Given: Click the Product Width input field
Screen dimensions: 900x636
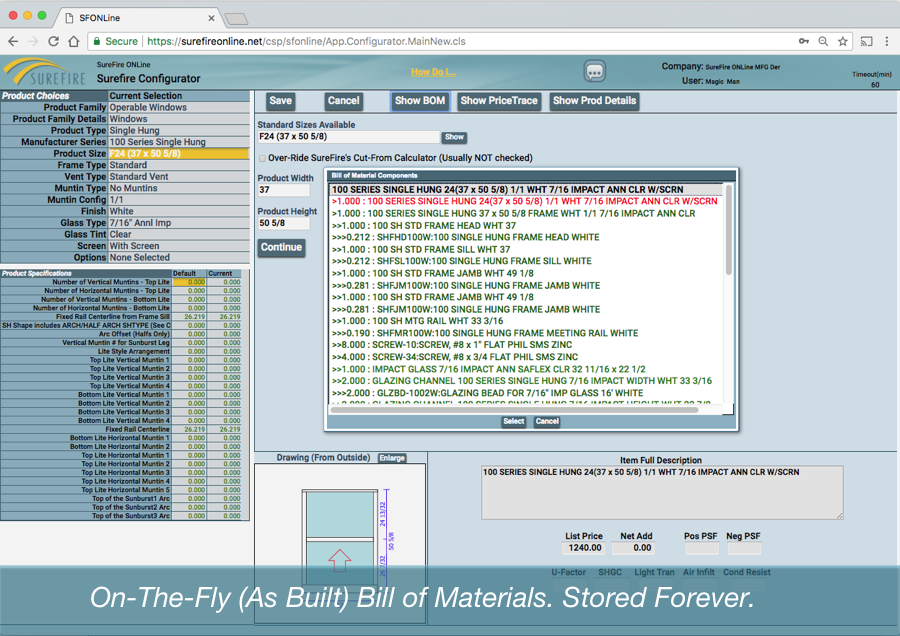Looking at the screenshot, I should pos(284,190).
